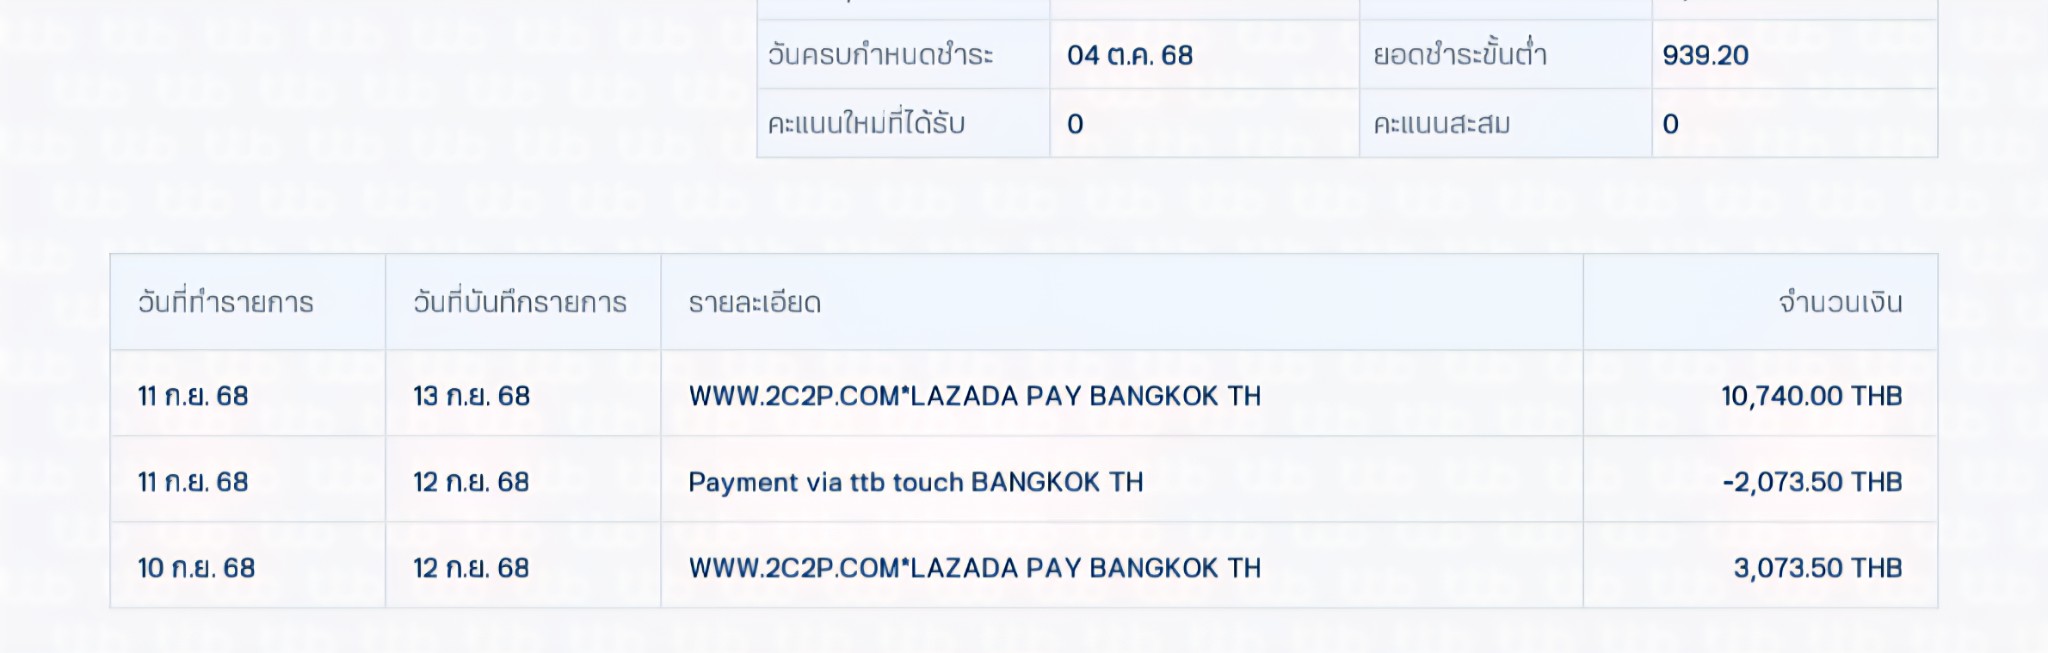This screenshot has width=2048, height=653.
Task: Click the คะแนนใหม่ที่ได้รับ label
Action: (865, 124)
